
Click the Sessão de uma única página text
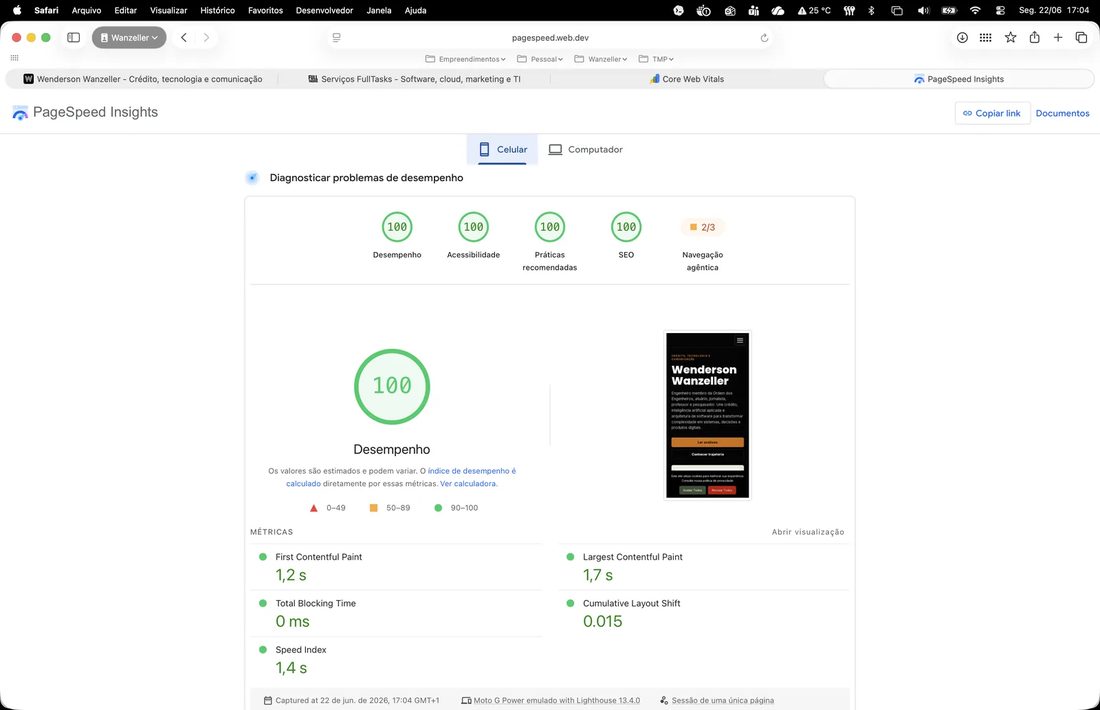pyautogui.click(x=723, y=700)
